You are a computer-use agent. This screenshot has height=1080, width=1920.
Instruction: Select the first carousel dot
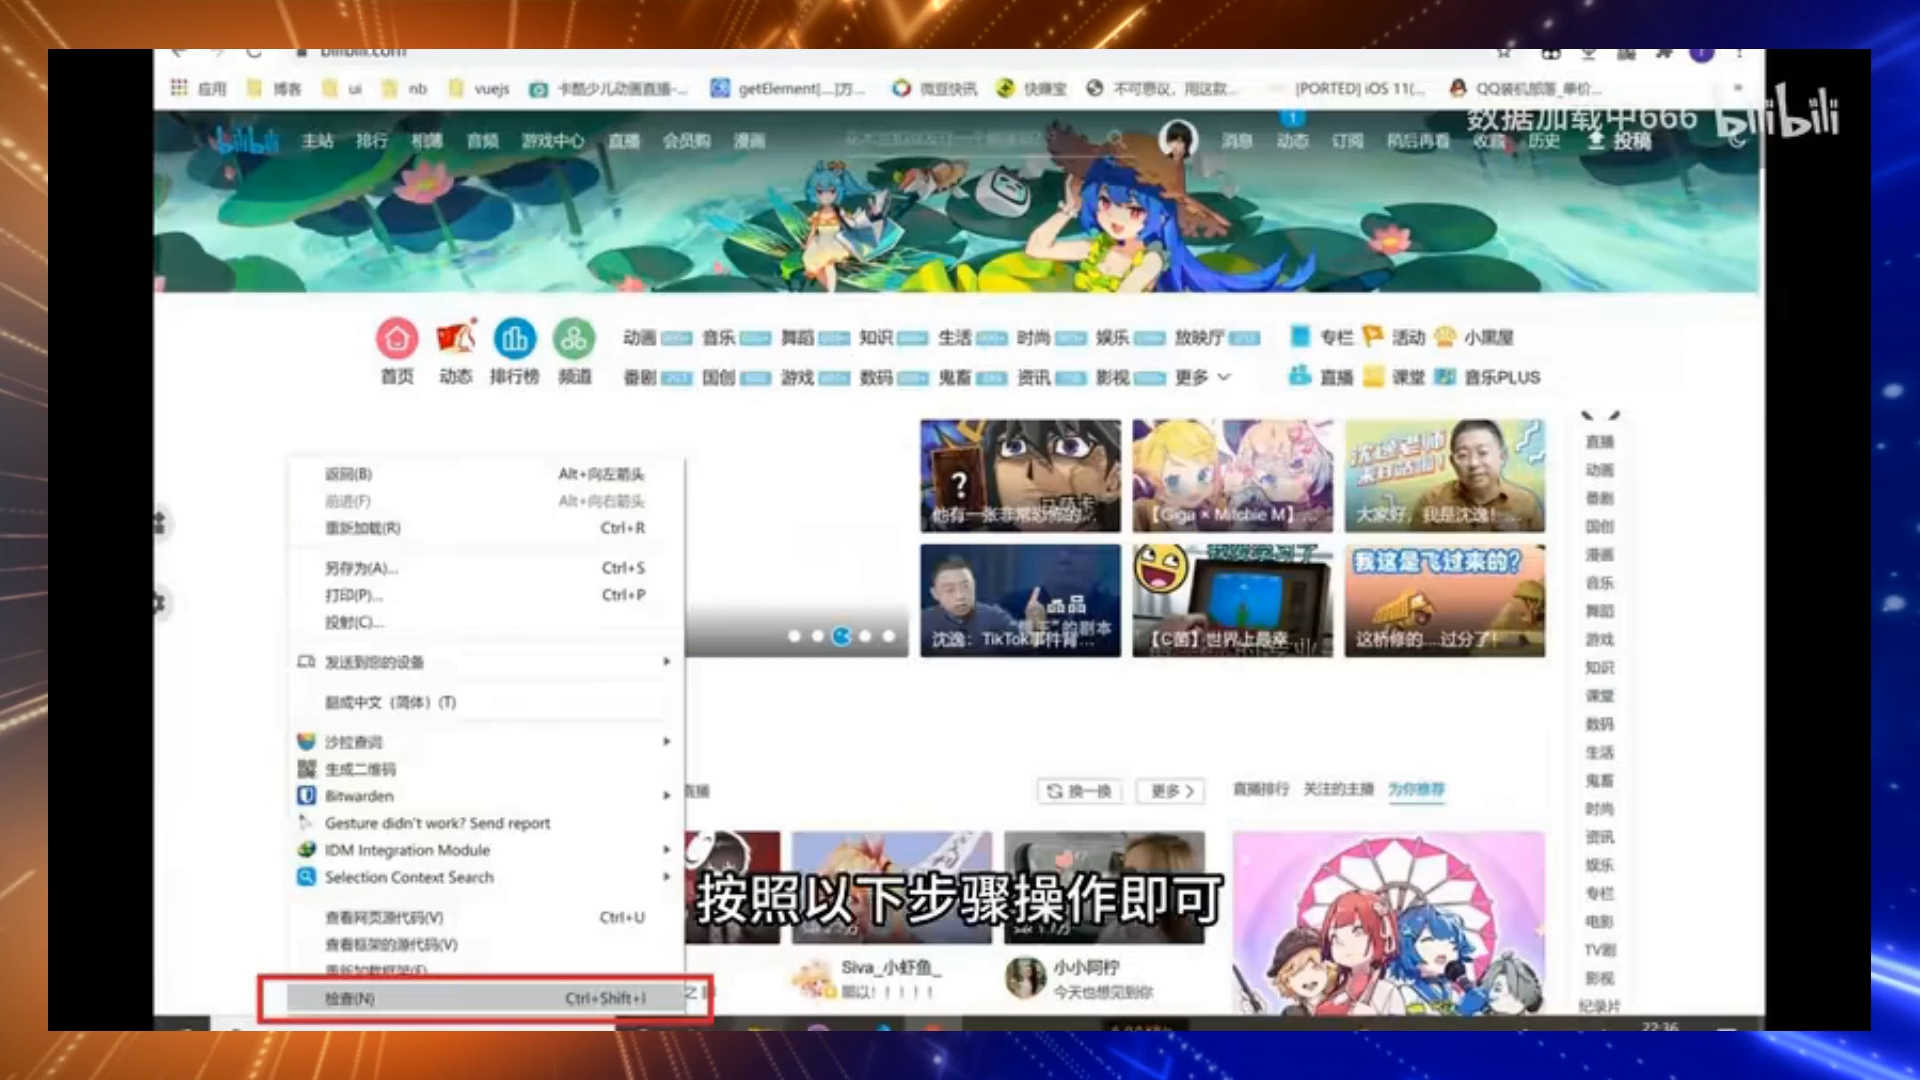(794, 636)
